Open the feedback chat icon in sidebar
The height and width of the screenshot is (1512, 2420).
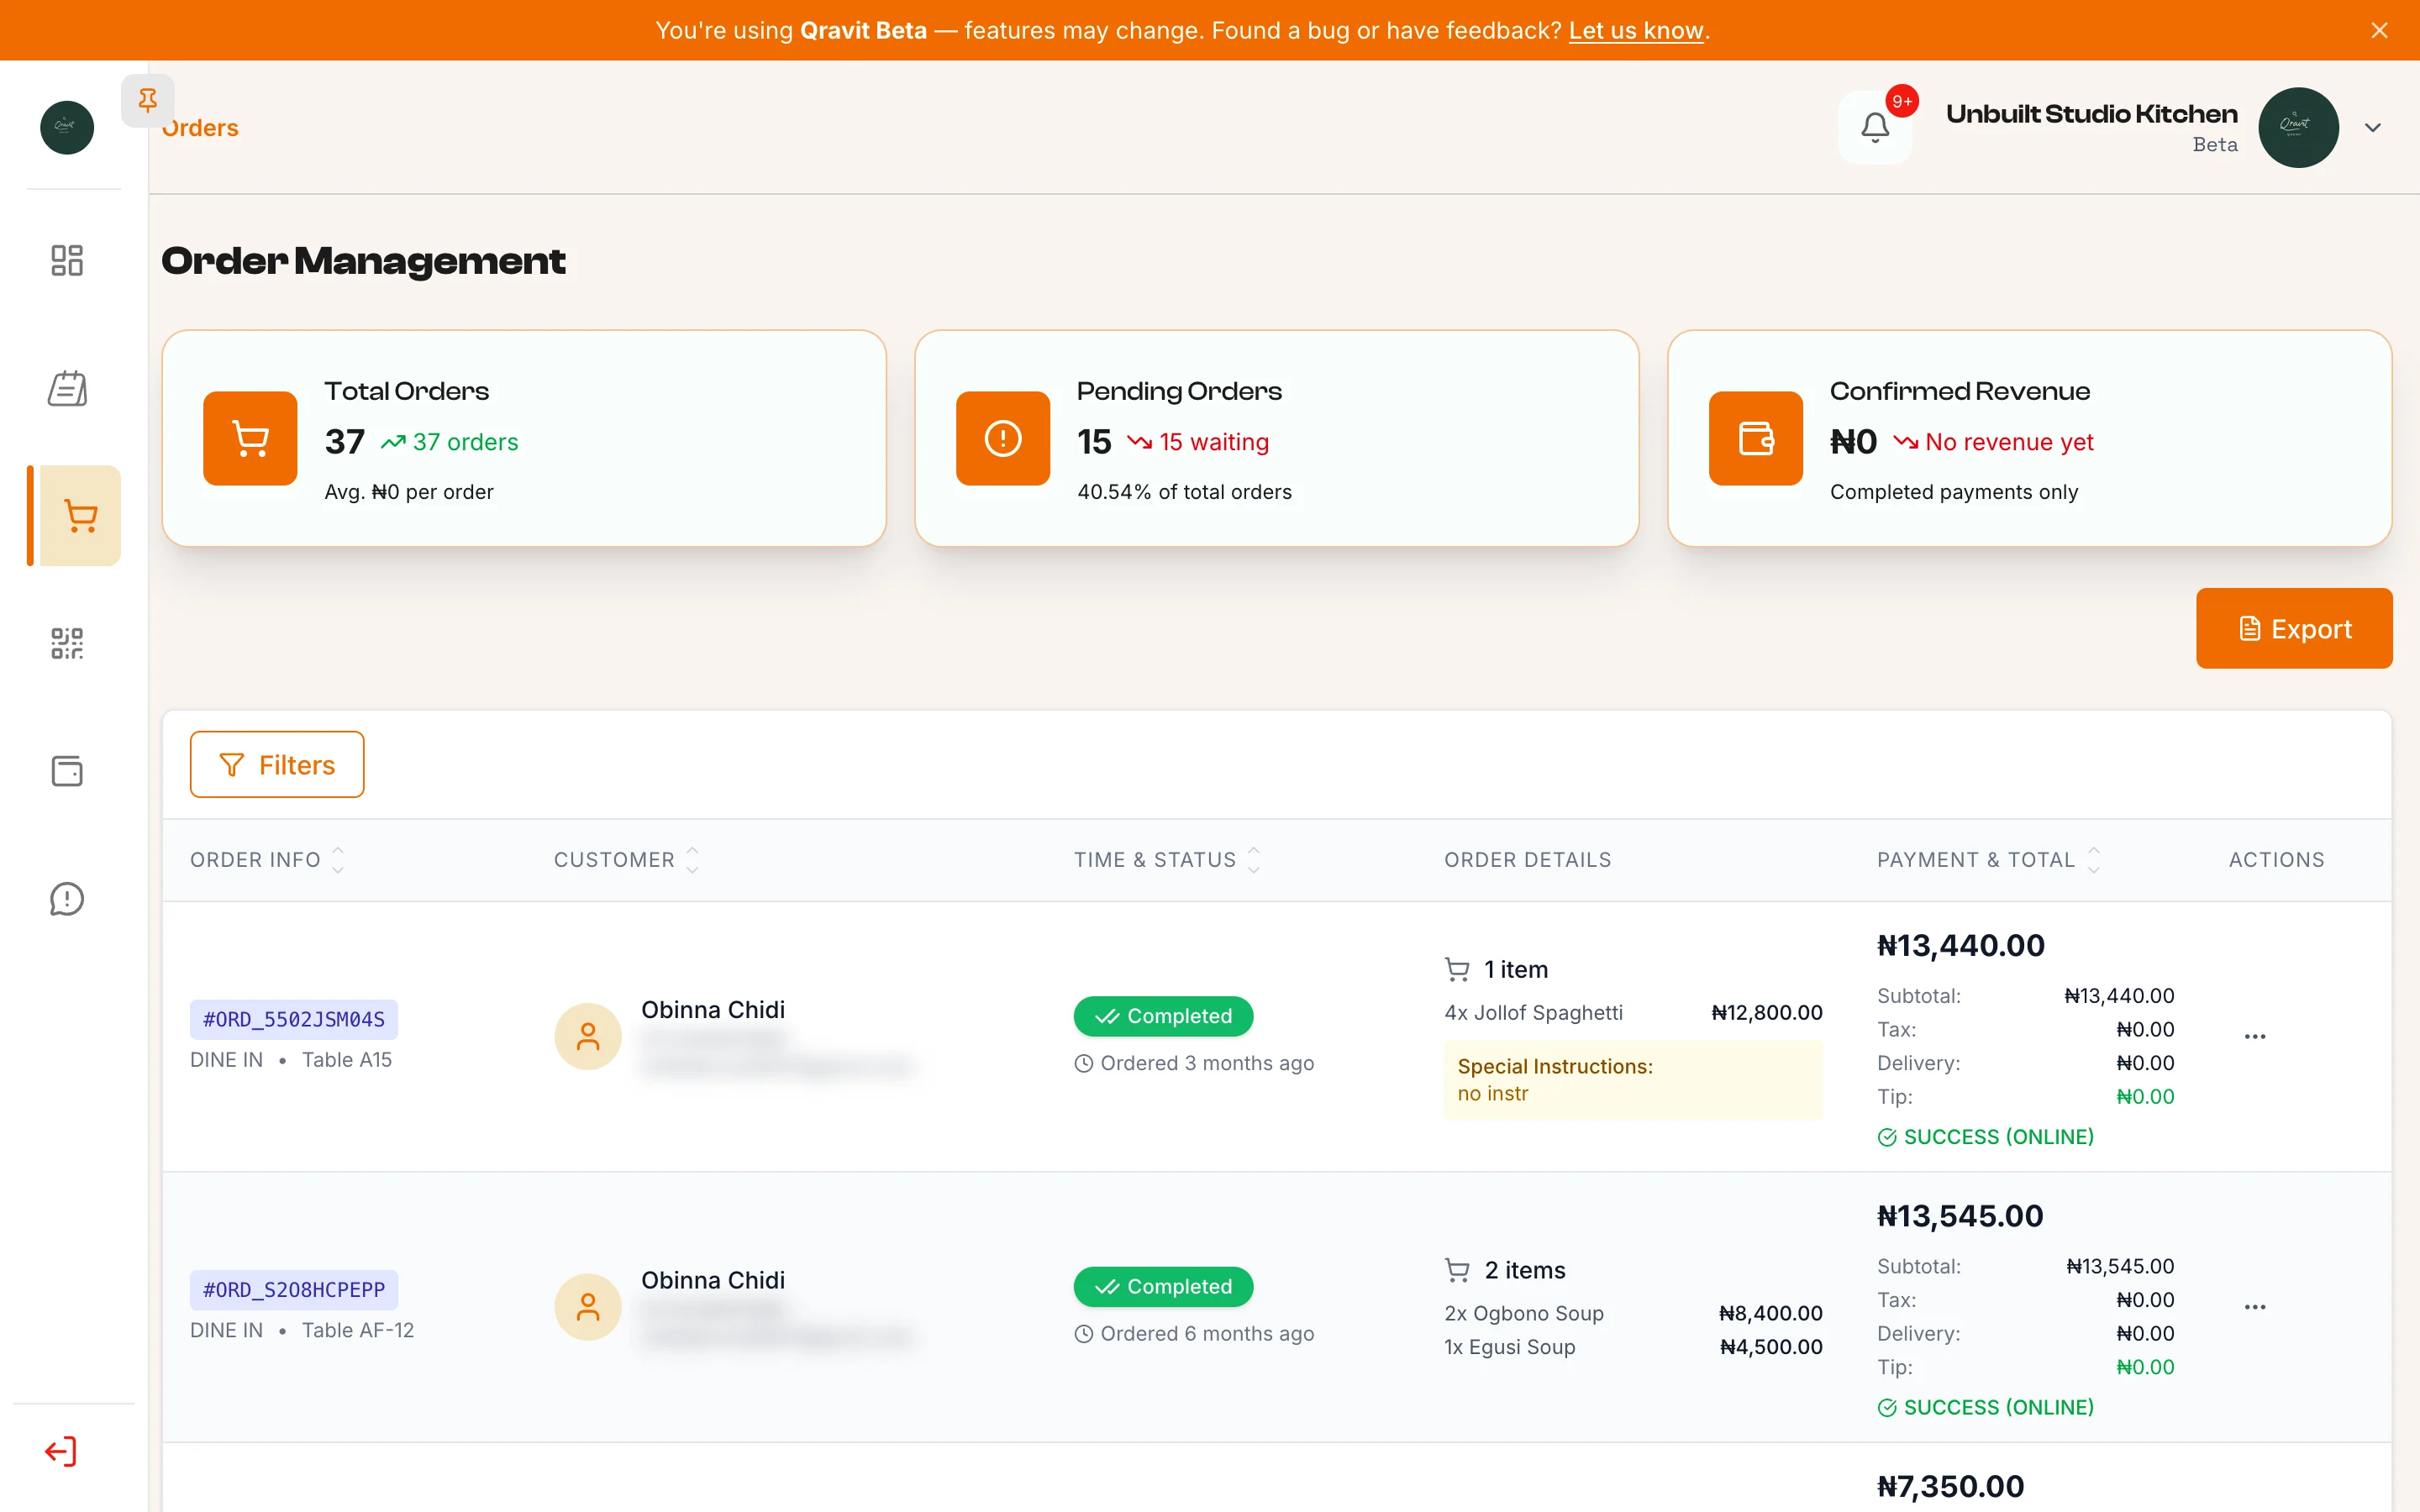pos(67,899)
